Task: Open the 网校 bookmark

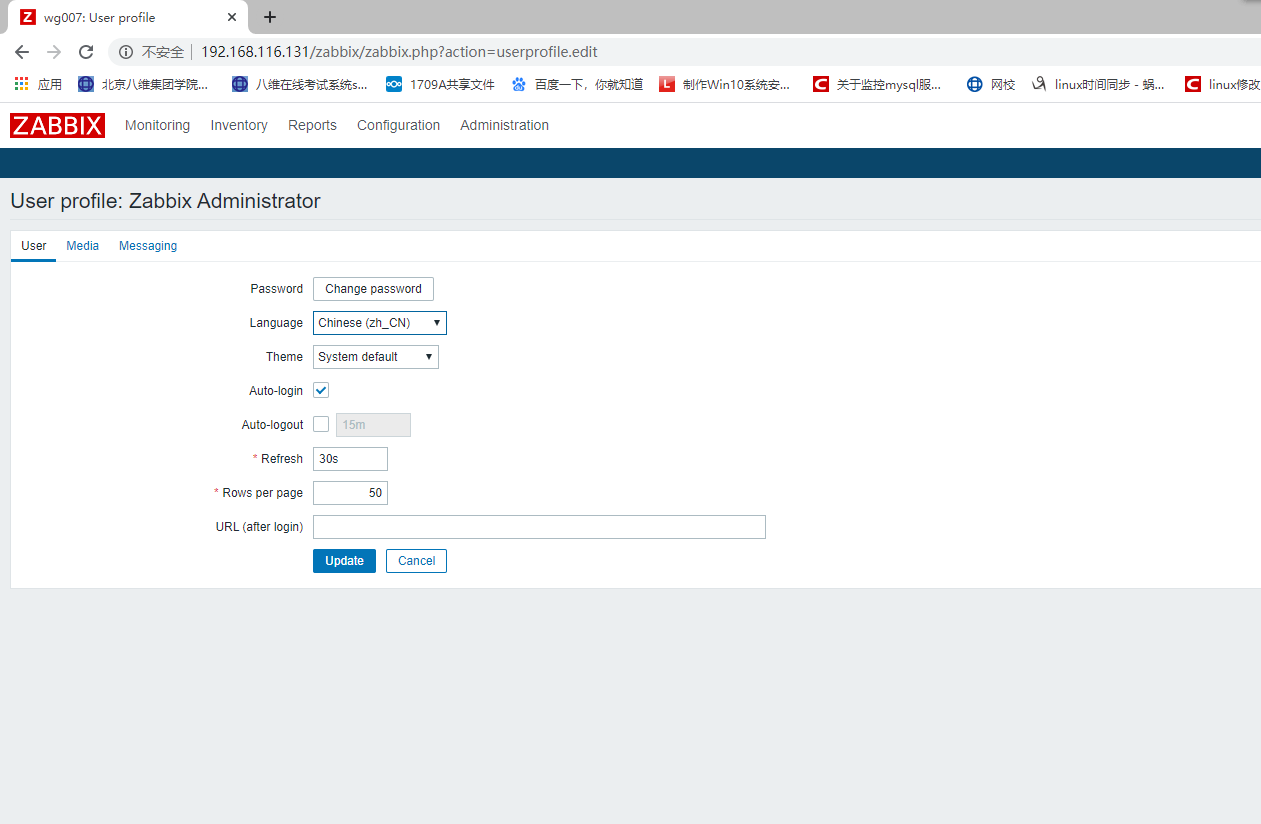Action: (x=991, y=85)
